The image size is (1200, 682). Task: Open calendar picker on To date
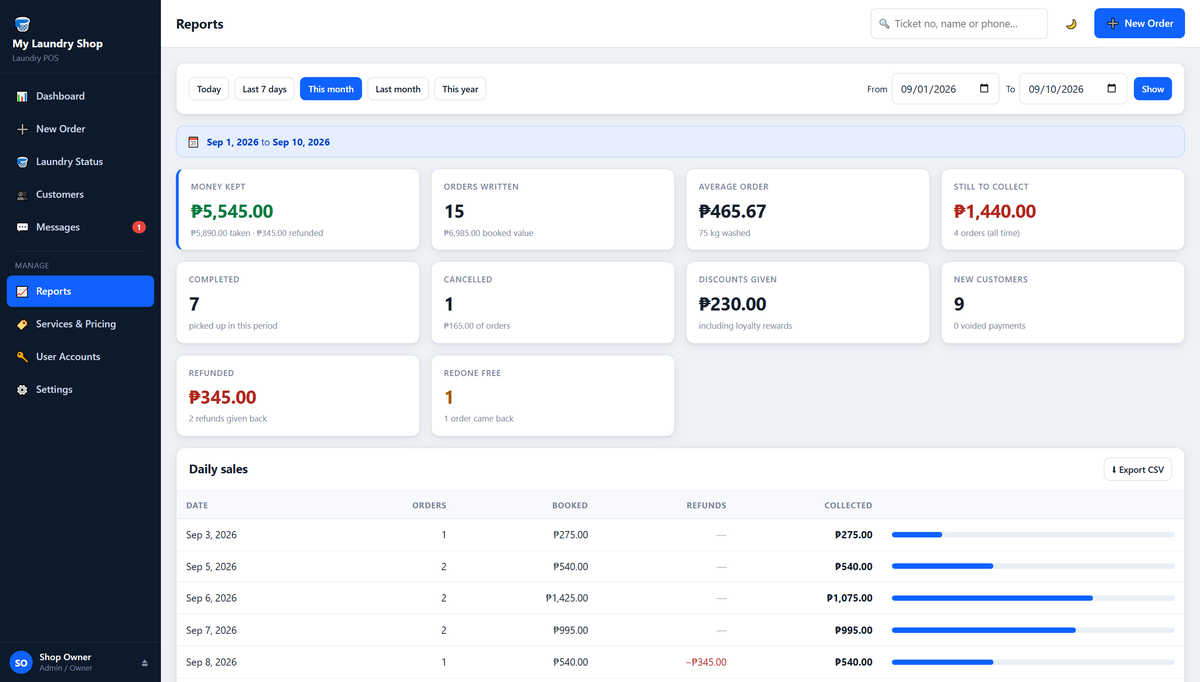[1111, 89]
